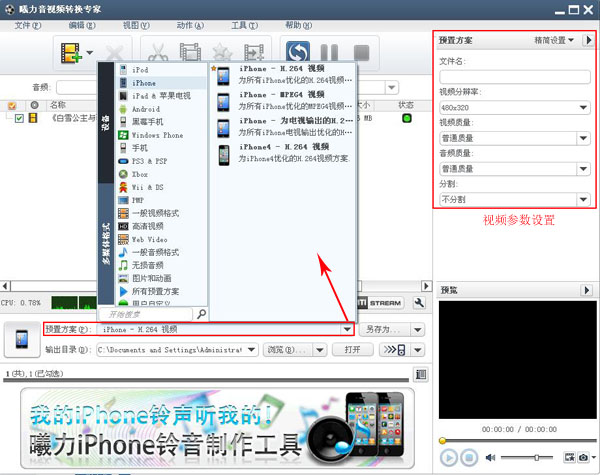Select the iPhone device category
The width and height of the screenshot is (600, 475).
coord(161,83)
